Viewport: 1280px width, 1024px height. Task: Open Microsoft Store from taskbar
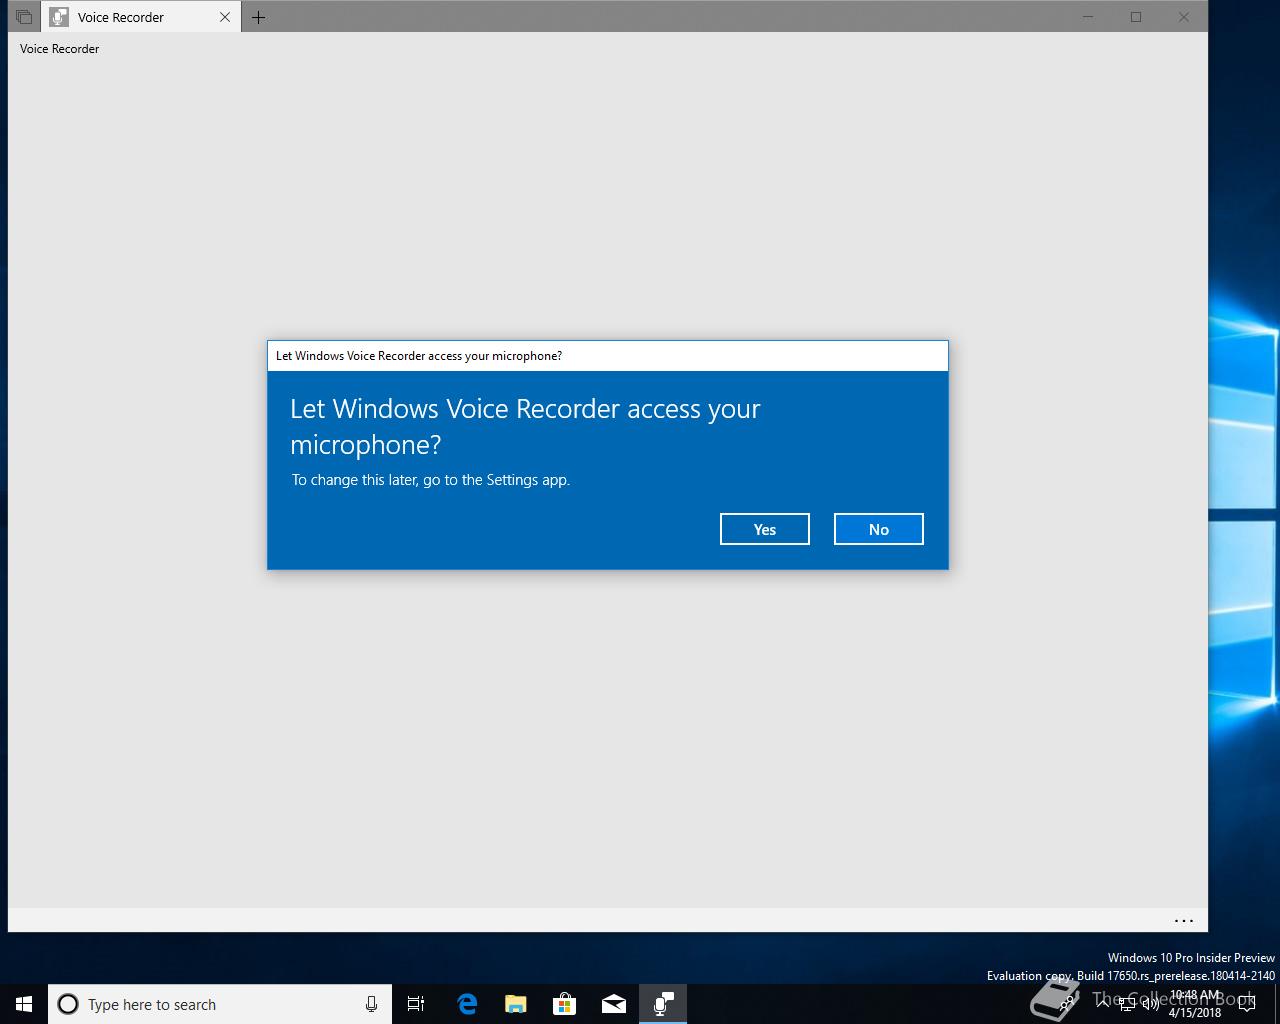[x=564, y=1004]
